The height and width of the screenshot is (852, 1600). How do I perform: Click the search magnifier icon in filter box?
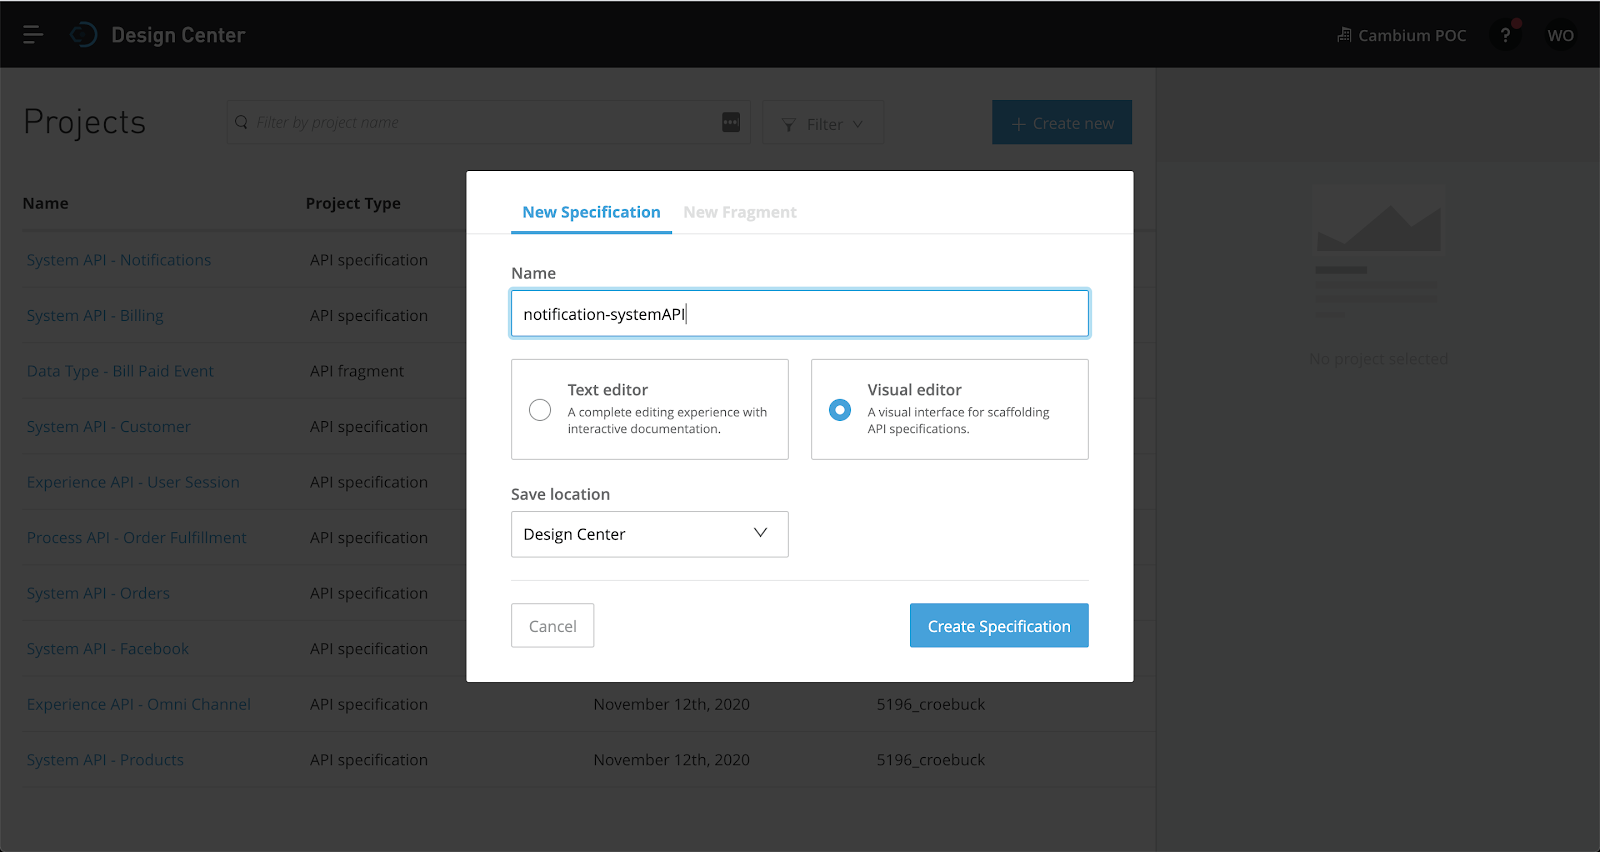tap(242, 122)
